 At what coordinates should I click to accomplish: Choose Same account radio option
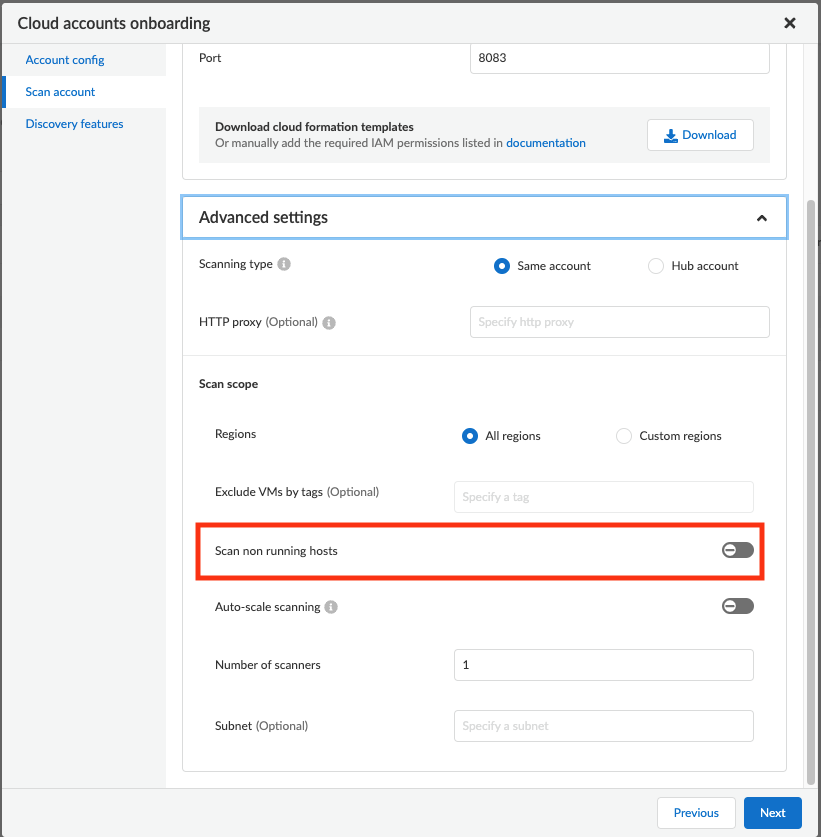(502, 266)
